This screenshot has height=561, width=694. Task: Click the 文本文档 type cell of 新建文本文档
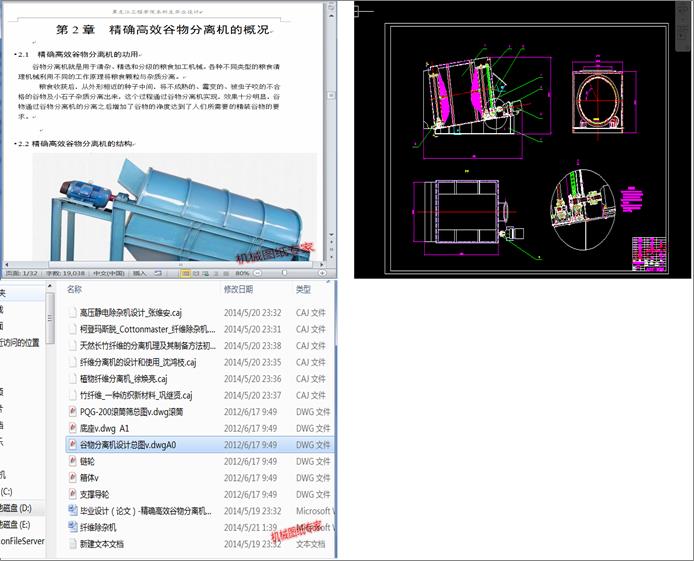(311, 544)
